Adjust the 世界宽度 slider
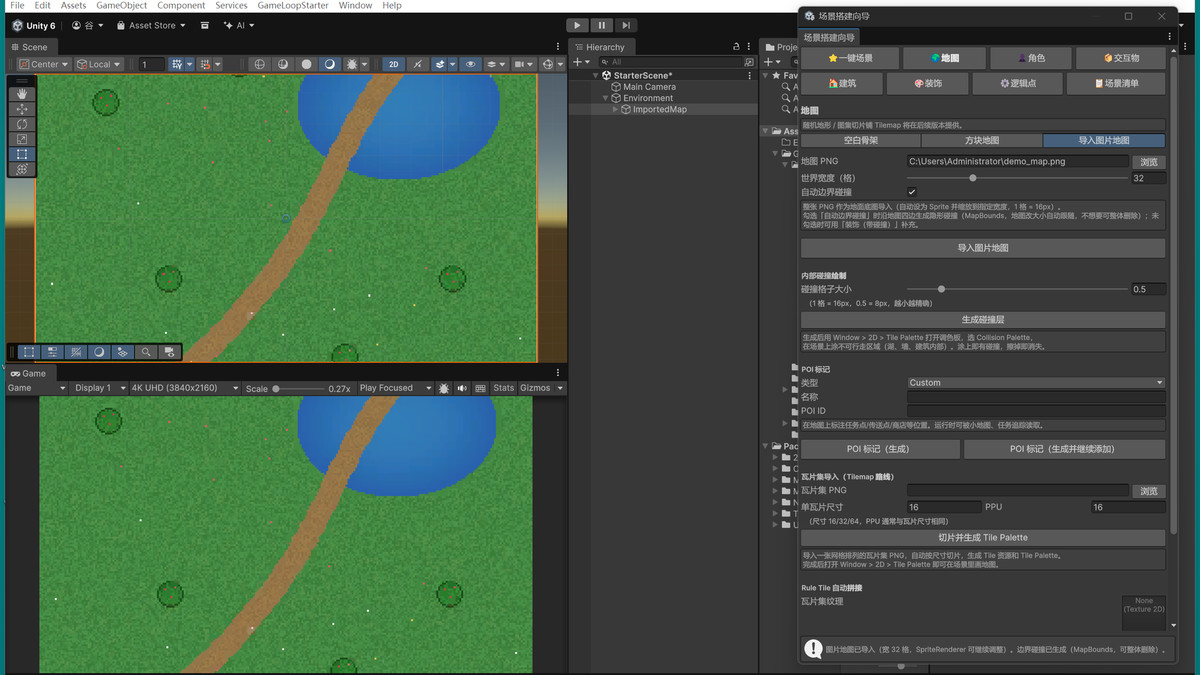 pyautogui.click(x=1017, y=178)
